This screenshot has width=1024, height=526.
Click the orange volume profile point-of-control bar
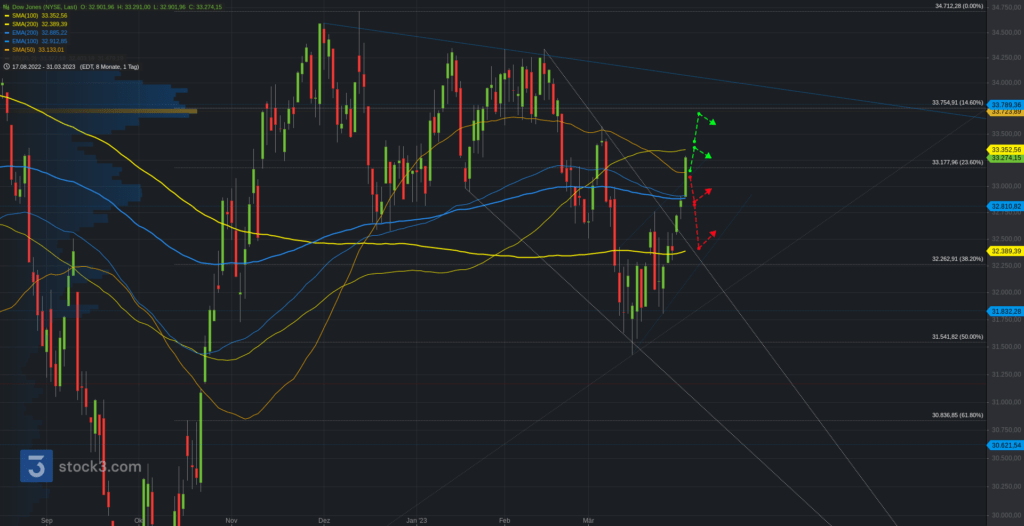[x=99, y=111]
